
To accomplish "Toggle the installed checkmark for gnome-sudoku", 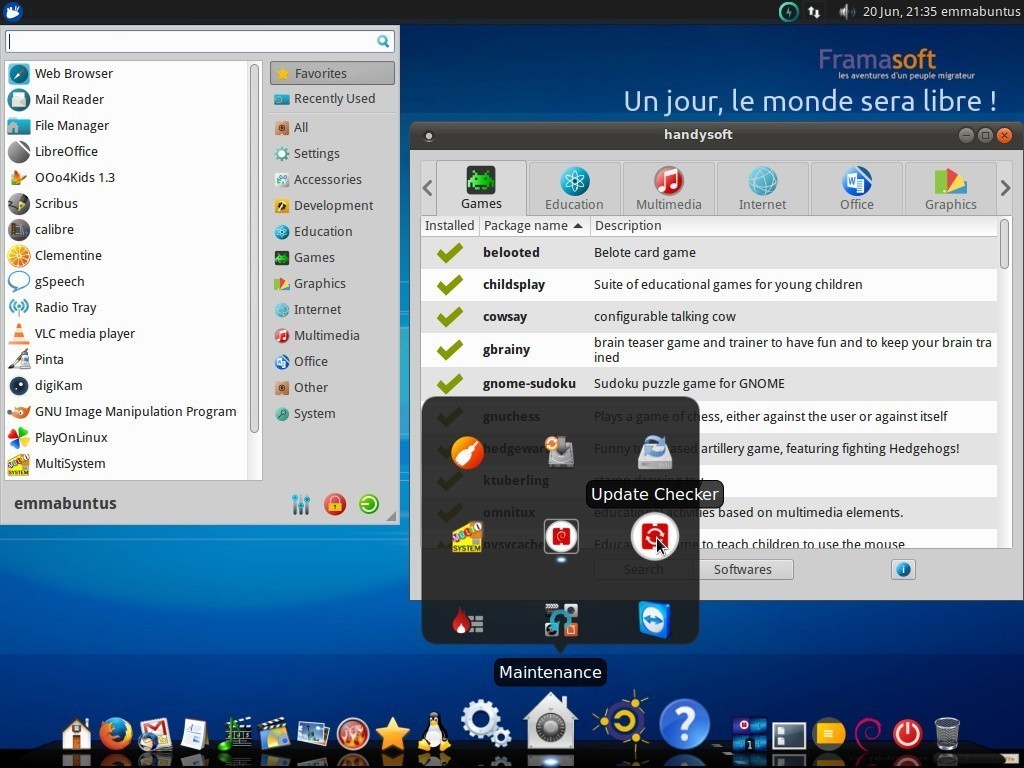I will point(450,383).
